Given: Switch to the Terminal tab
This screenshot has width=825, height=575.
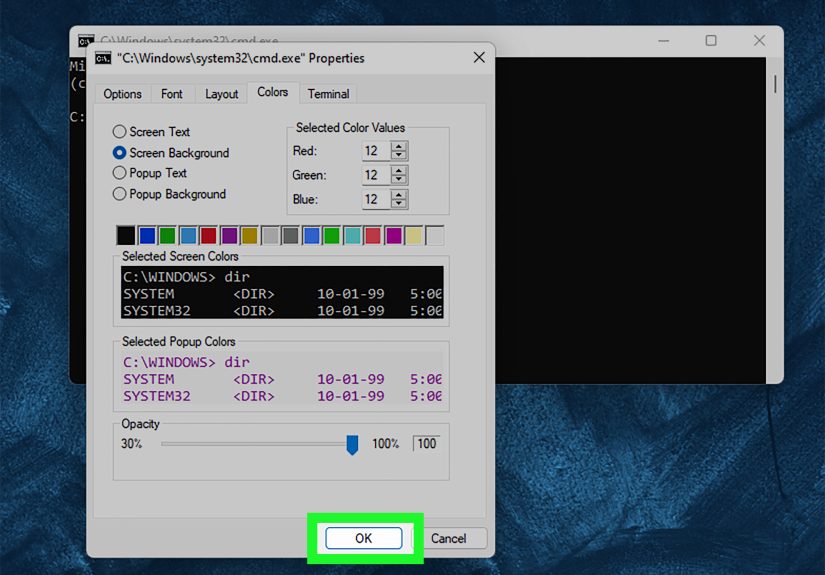Looking at the screenshot, I should click(x=328, y=94).
